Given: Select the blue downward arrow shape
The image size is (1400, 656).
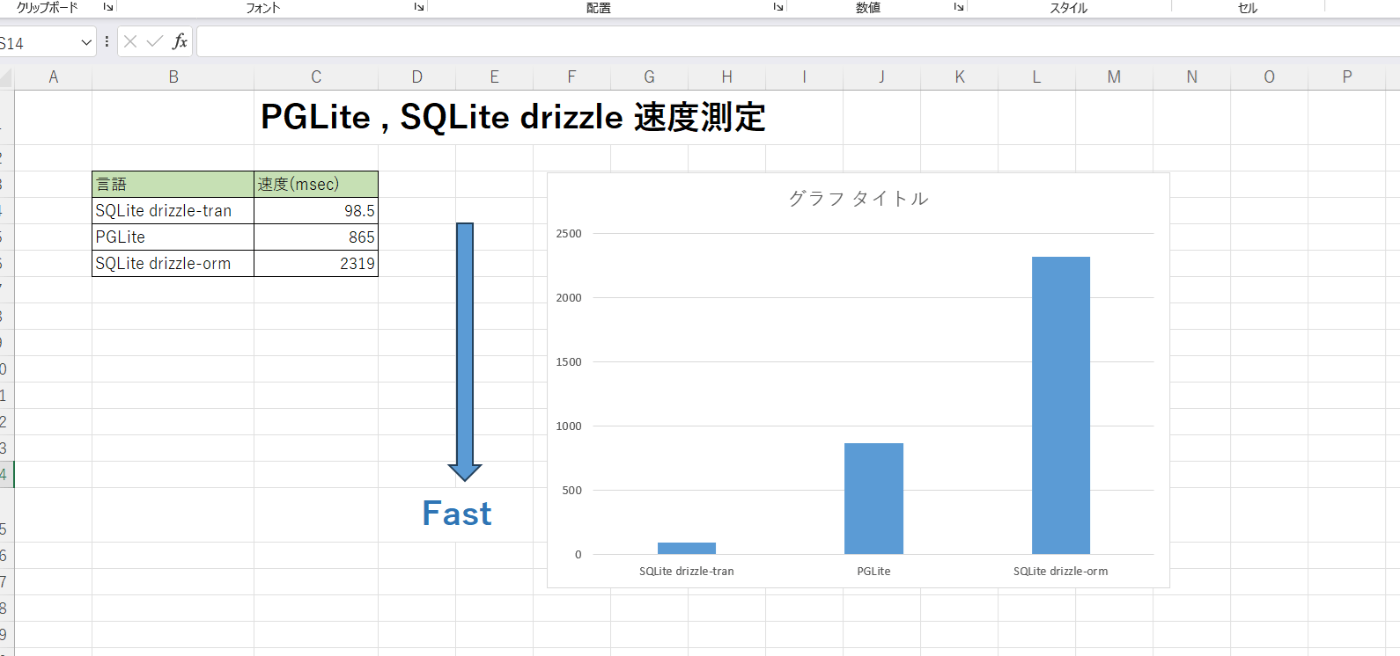Looking at the screenshot, I should pos(465,350).
